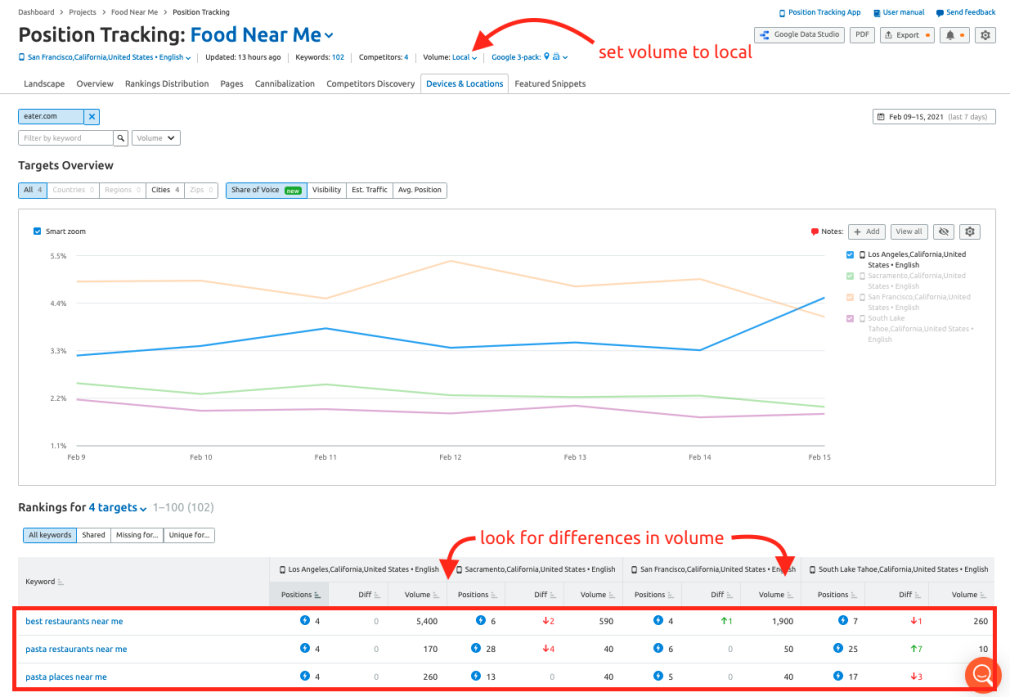Open the User manual link
The height and width of the screenshot is (697, 1010).
899,12
